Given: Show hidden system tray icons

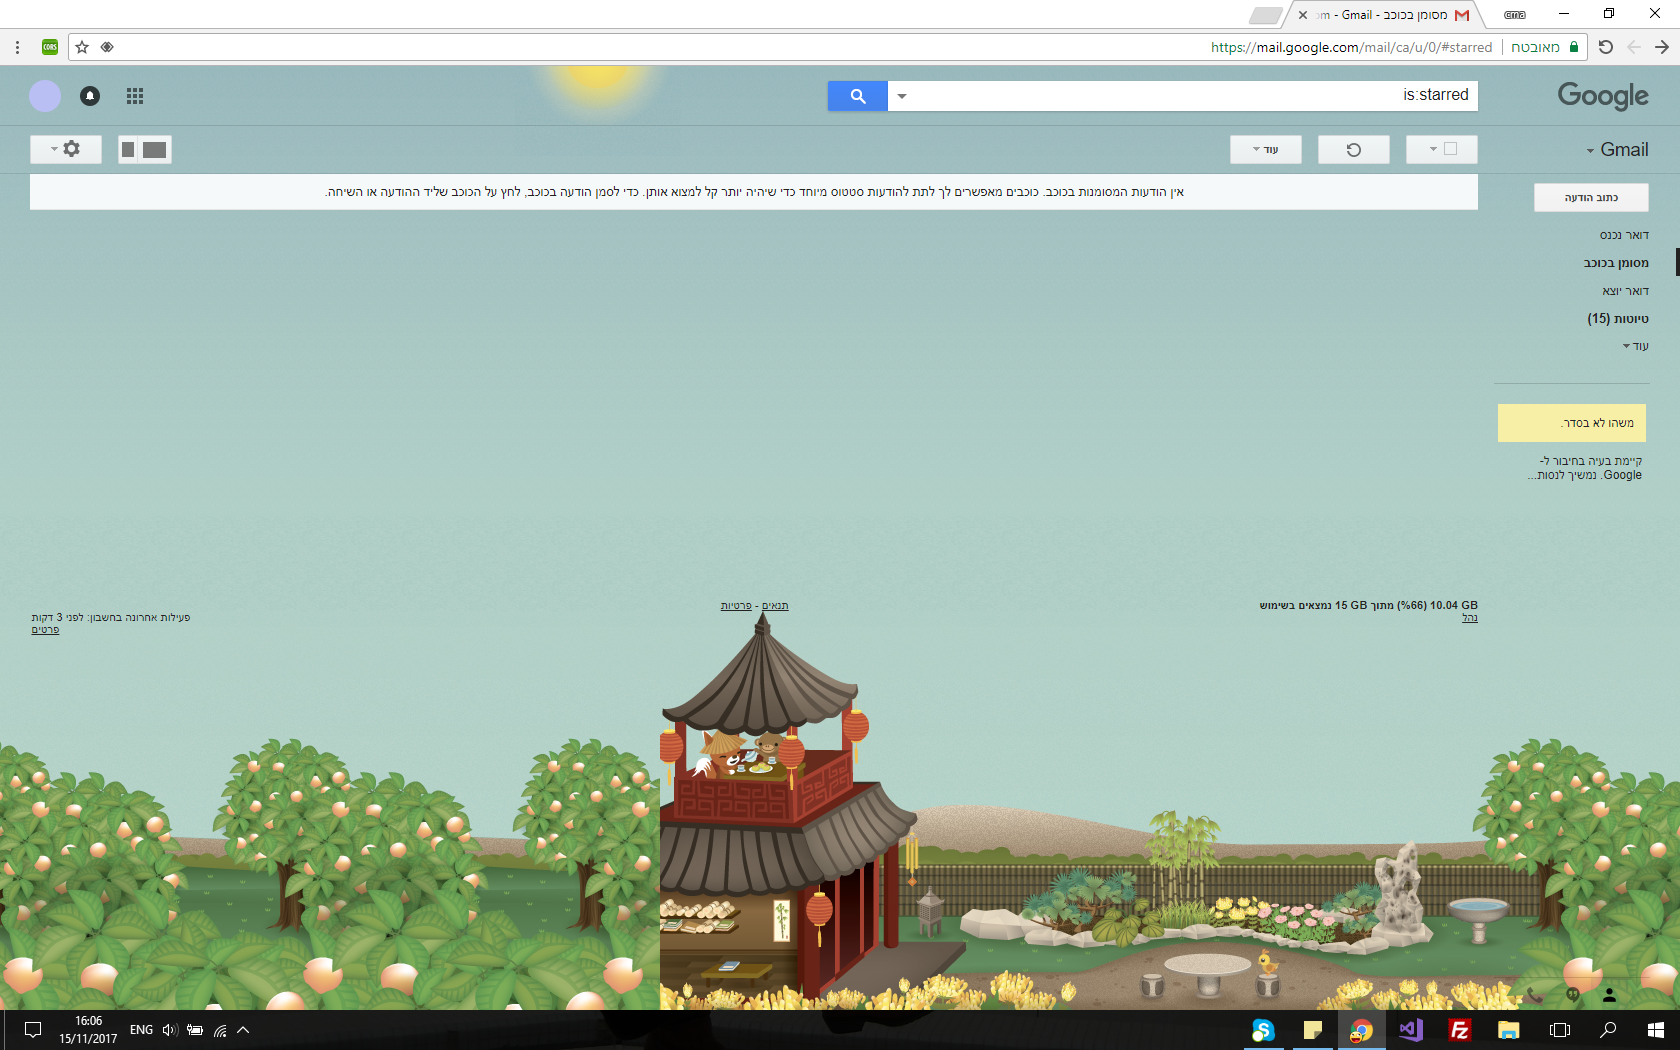Looking at the screenshot, I should (243, 1030).
